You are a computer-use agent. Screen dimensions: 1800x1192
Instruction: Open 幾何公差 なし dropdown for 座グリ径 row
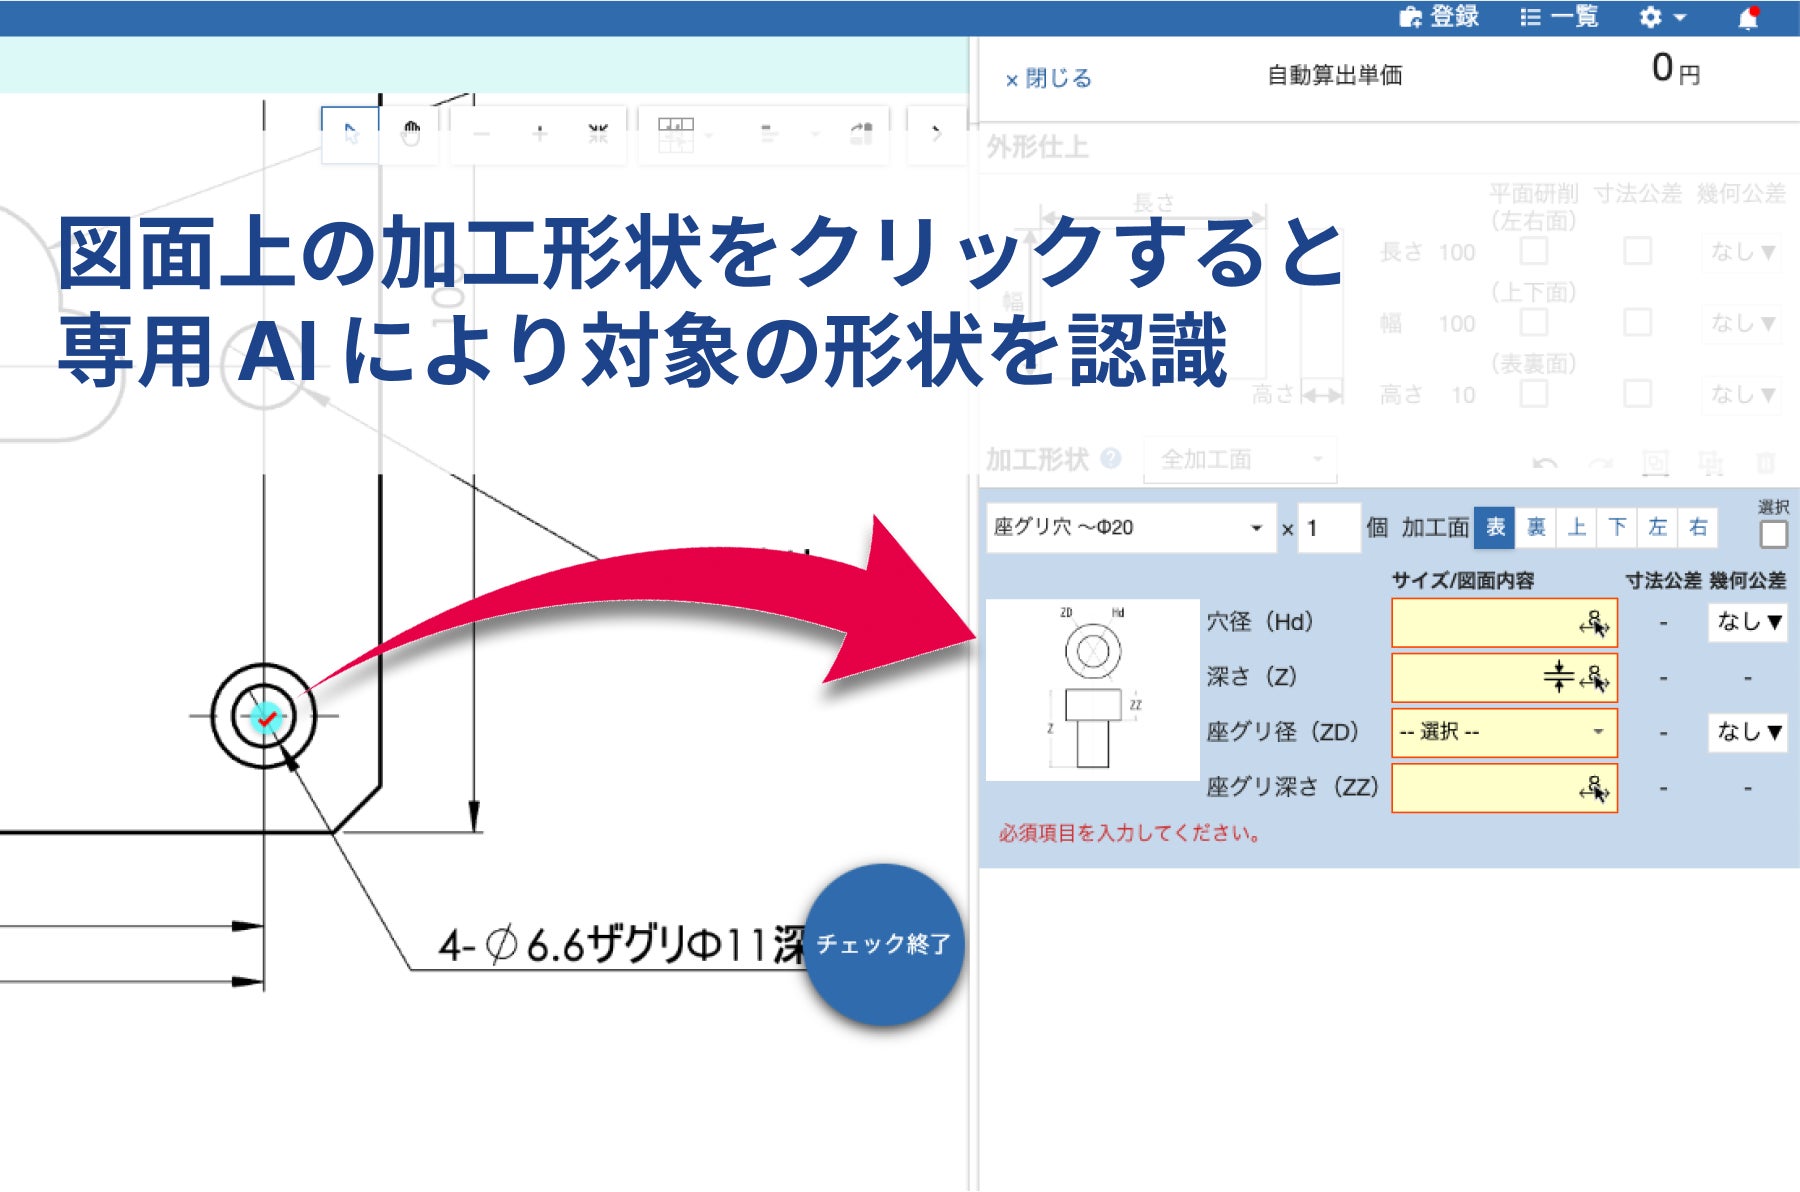pyautogui.click(x=1747, y=732)
